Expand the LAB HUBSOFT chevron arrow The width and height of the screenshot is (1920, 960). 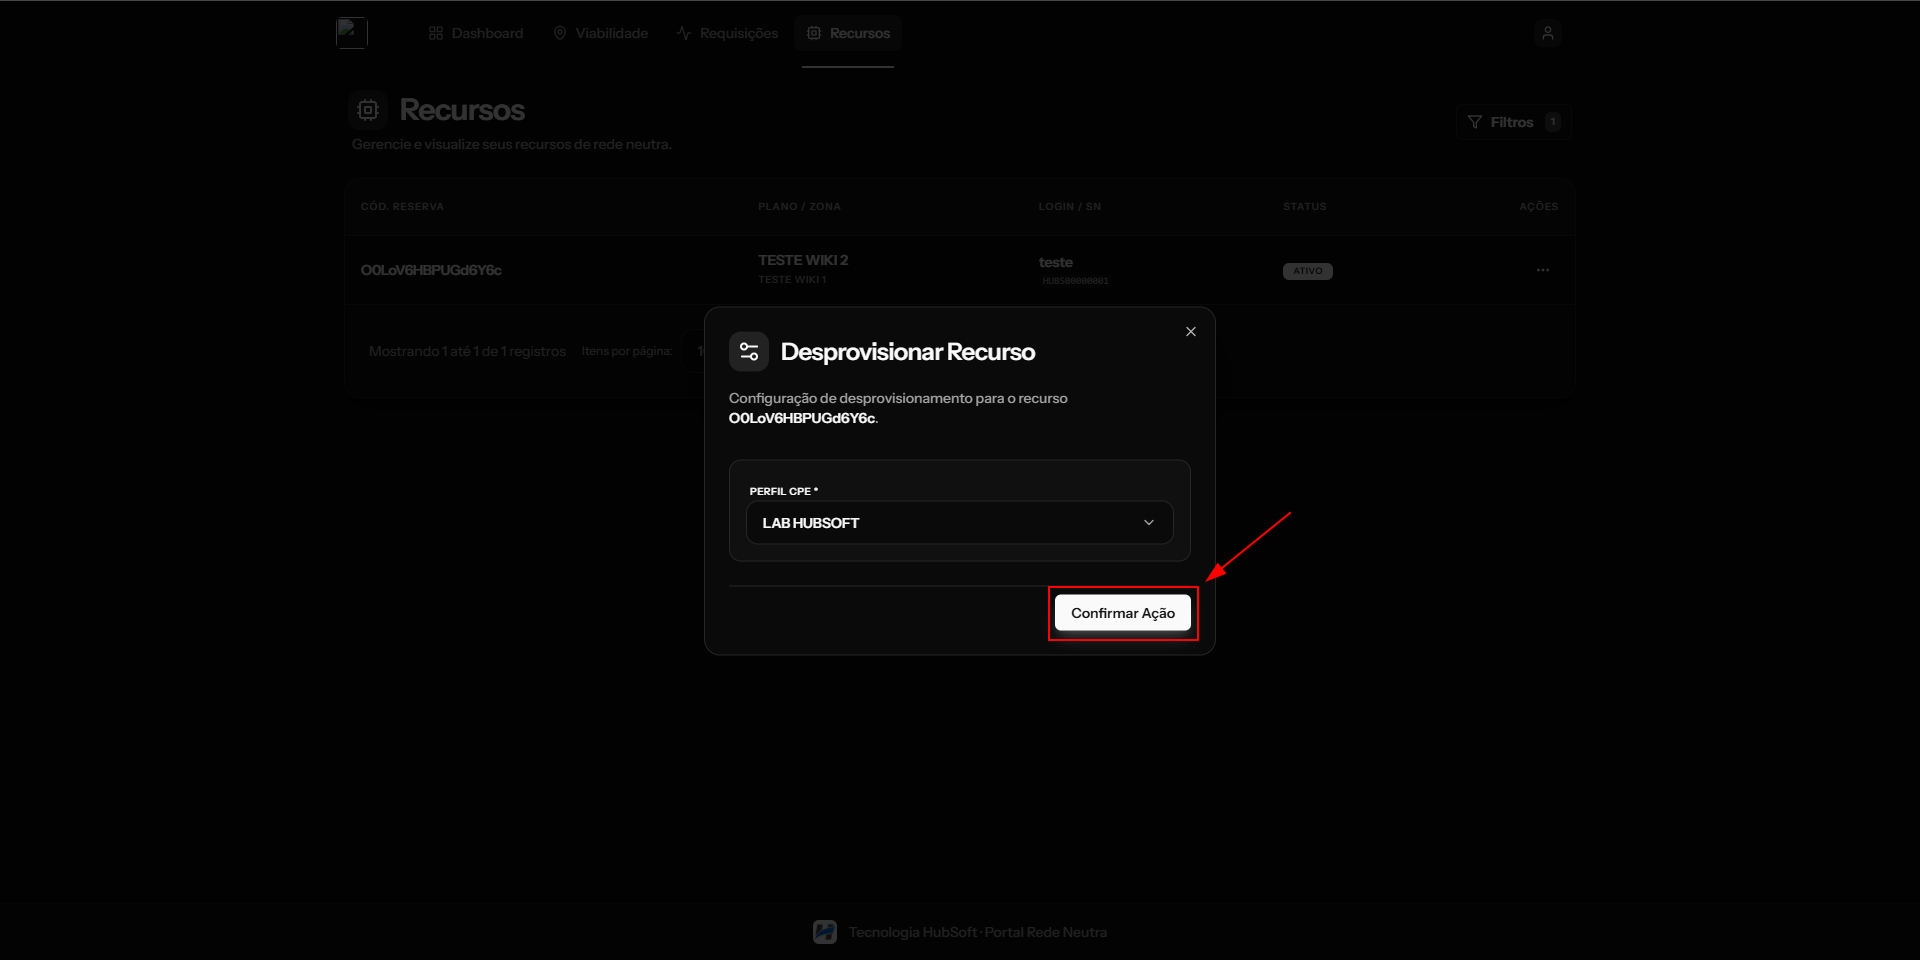pyautogui.click(x=1149, y=523)
